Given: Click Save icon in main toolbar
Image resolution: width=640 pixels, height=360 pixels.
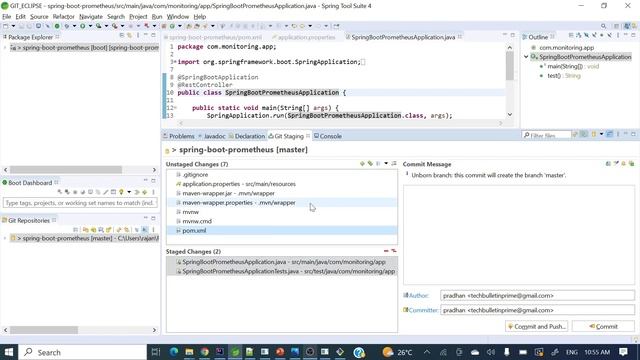Looking at the screenshot, I should (x=21, y=26).
